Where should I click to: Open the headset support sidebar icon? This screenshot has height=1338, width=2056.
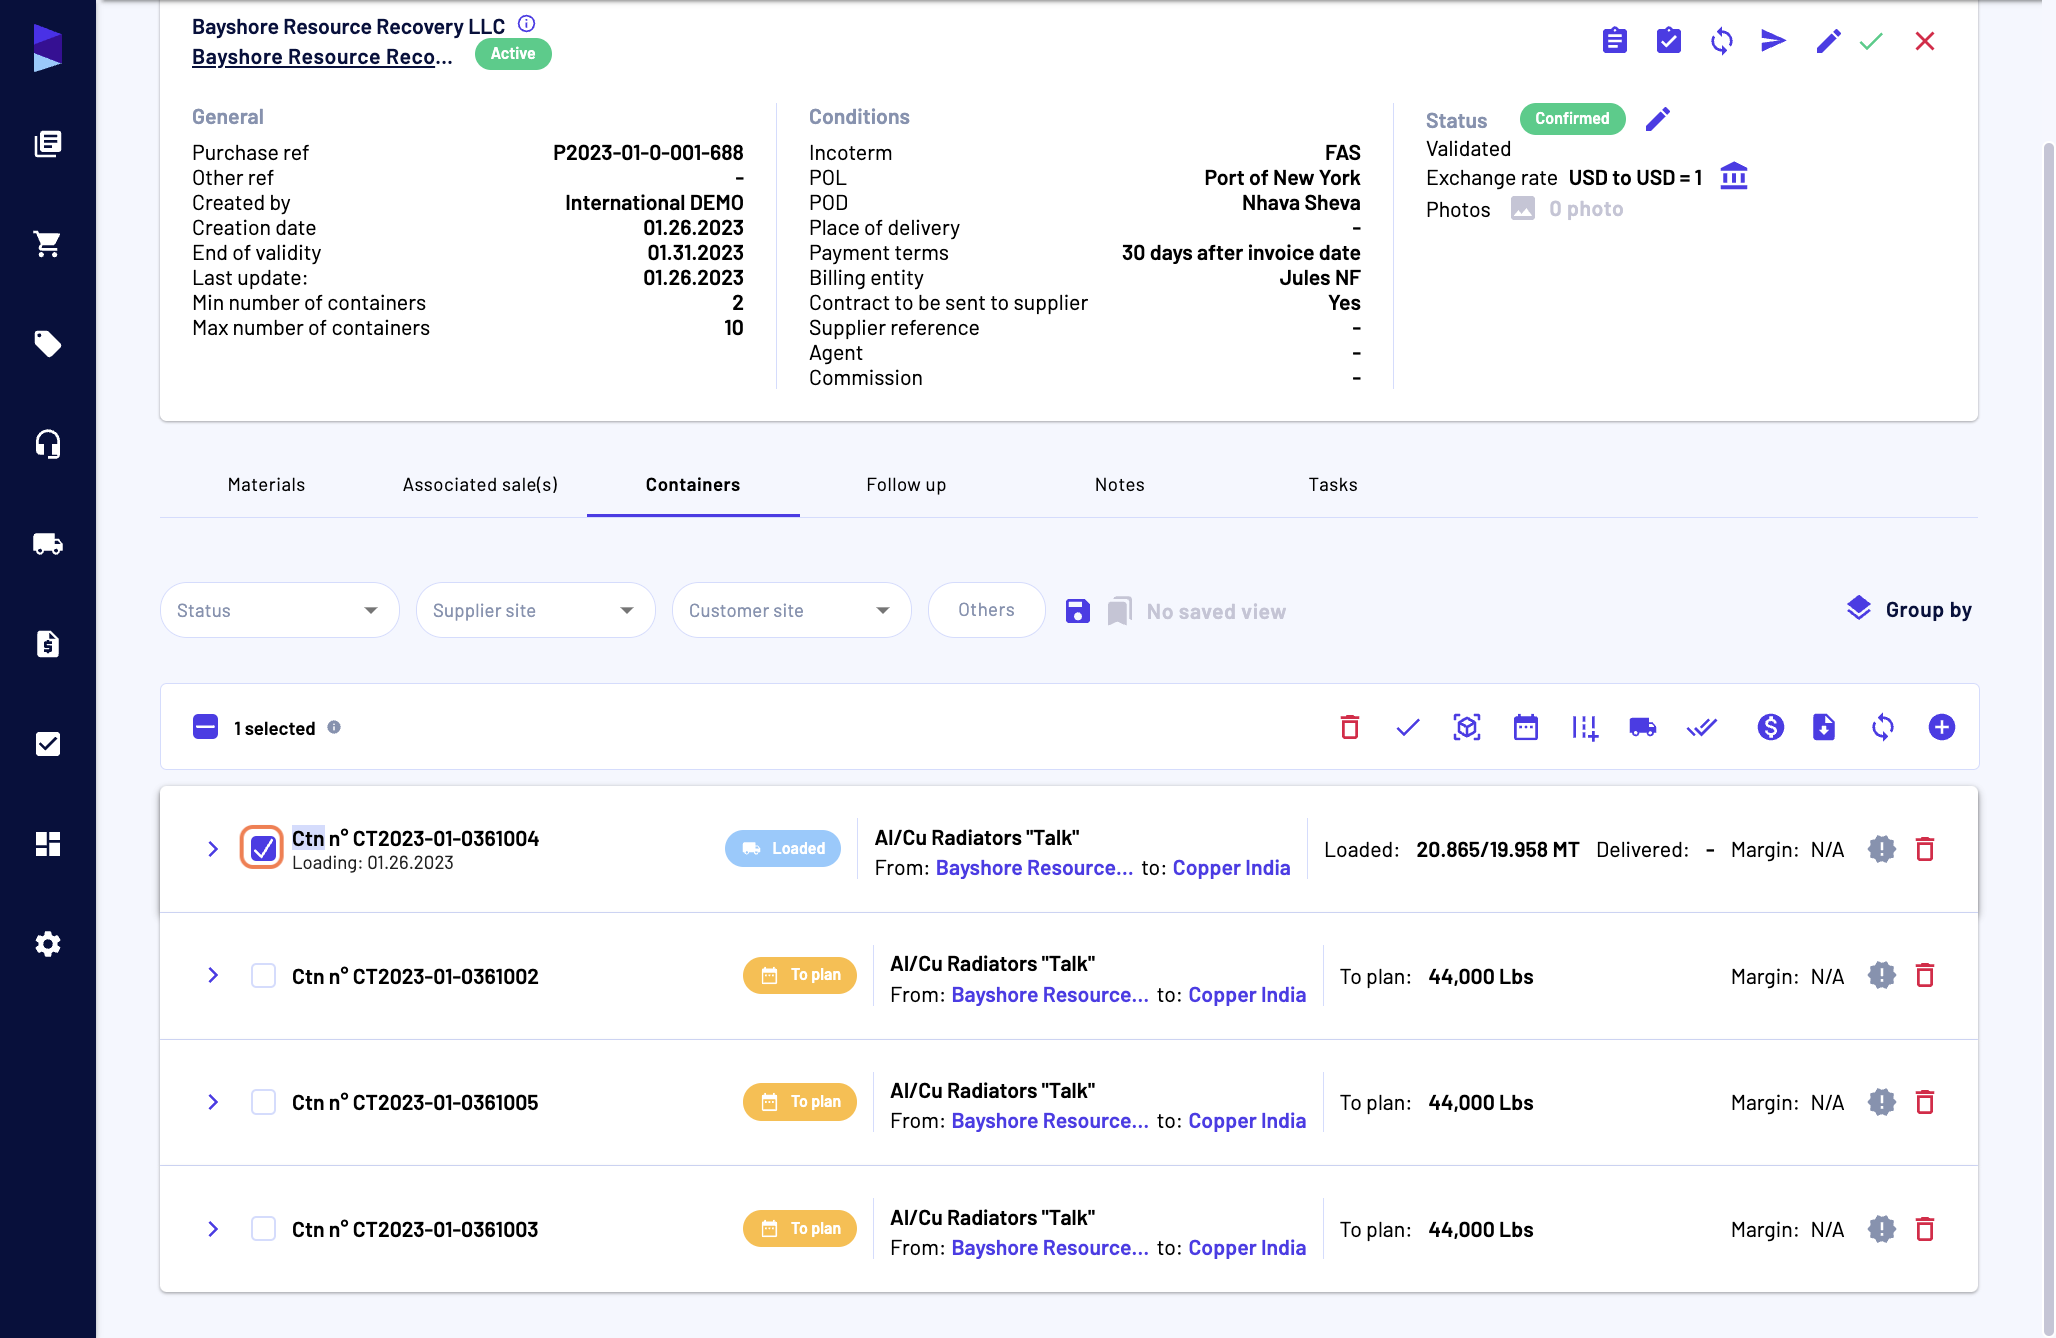47,444
